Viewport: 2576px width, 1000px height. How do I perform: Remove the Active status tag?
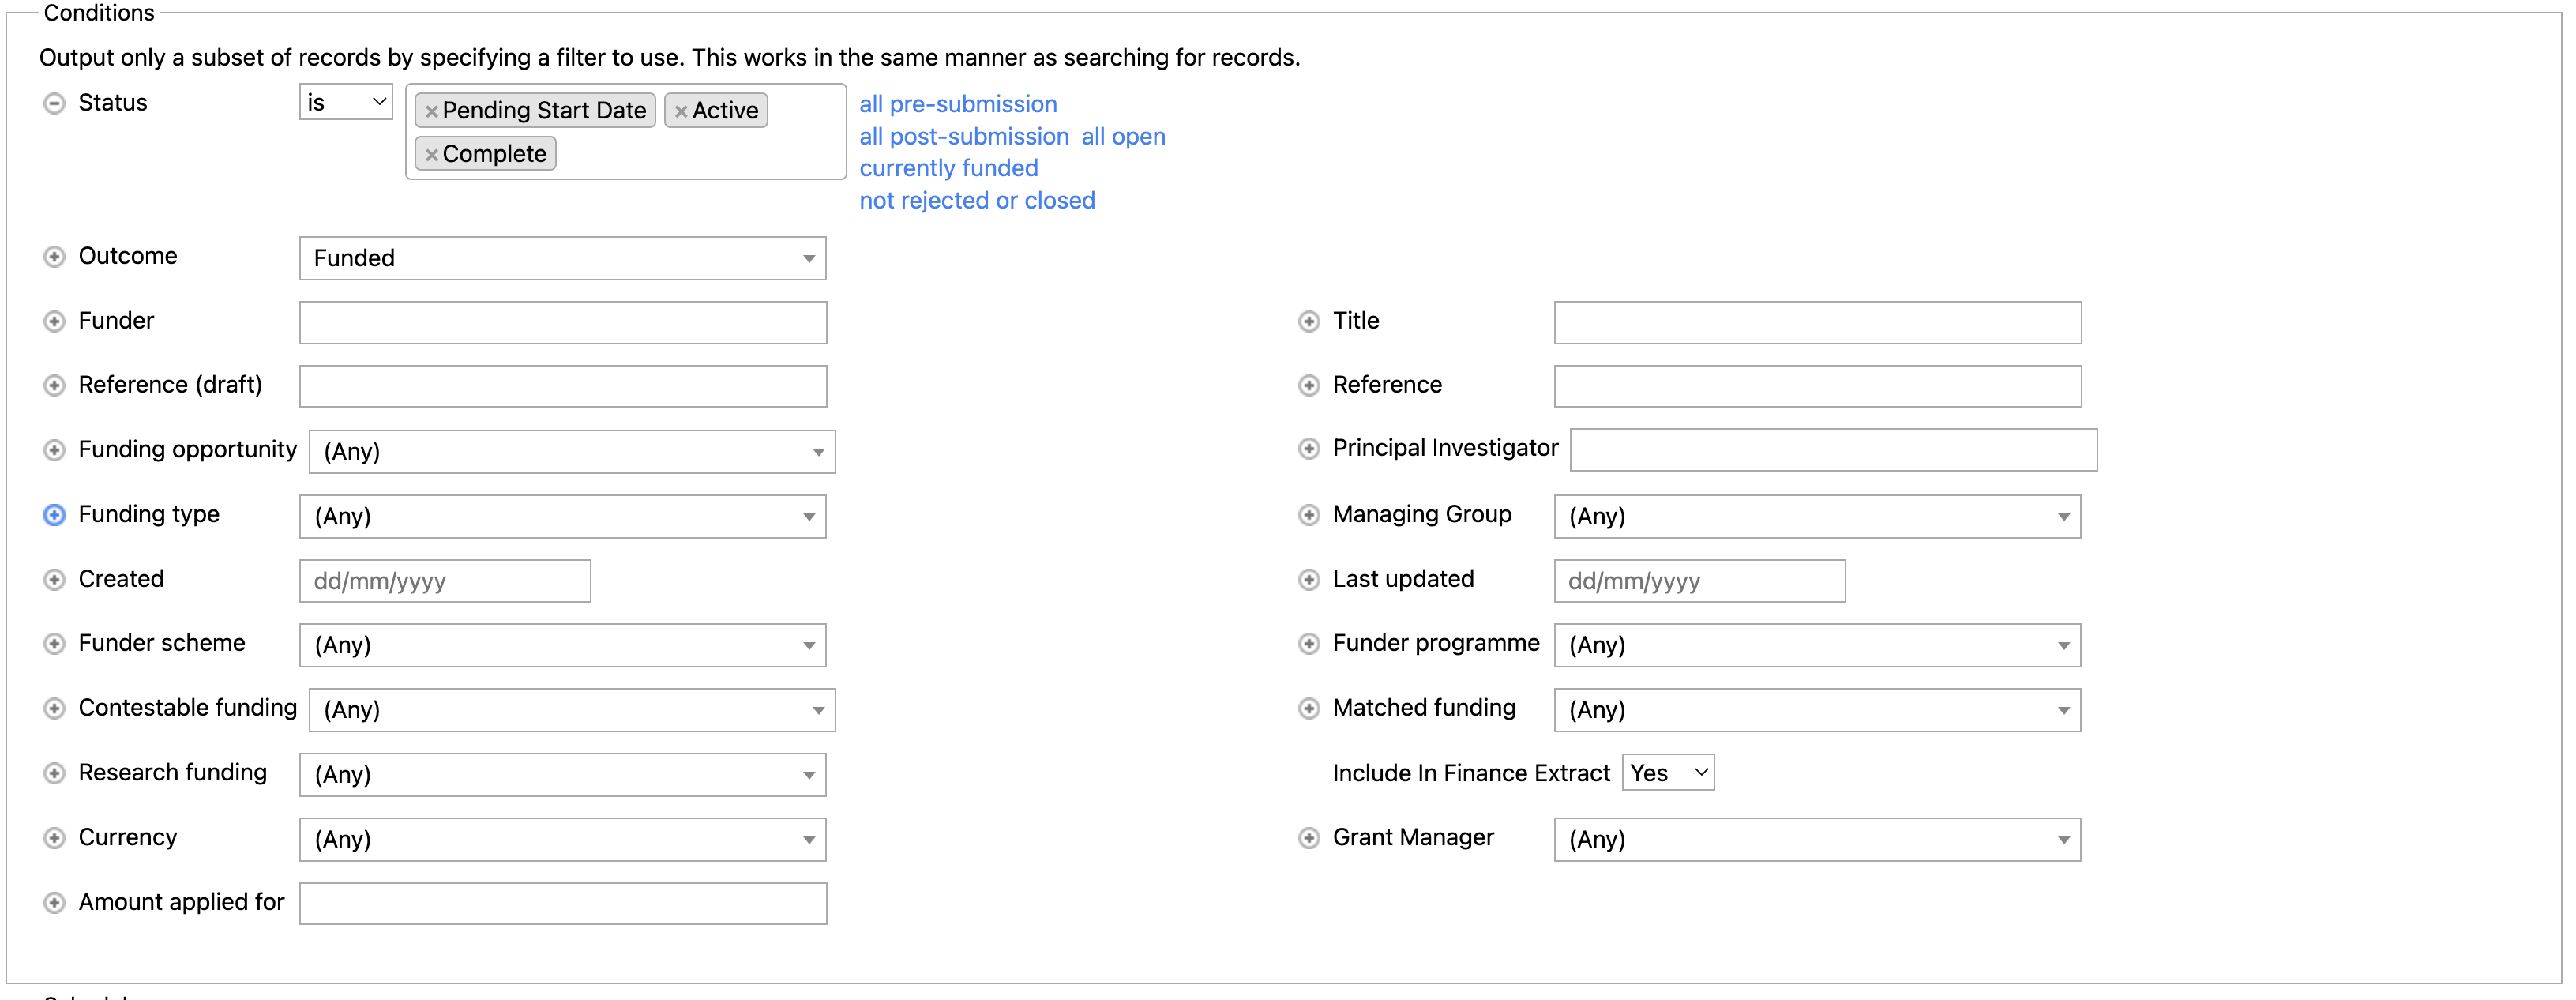[681, 112]
